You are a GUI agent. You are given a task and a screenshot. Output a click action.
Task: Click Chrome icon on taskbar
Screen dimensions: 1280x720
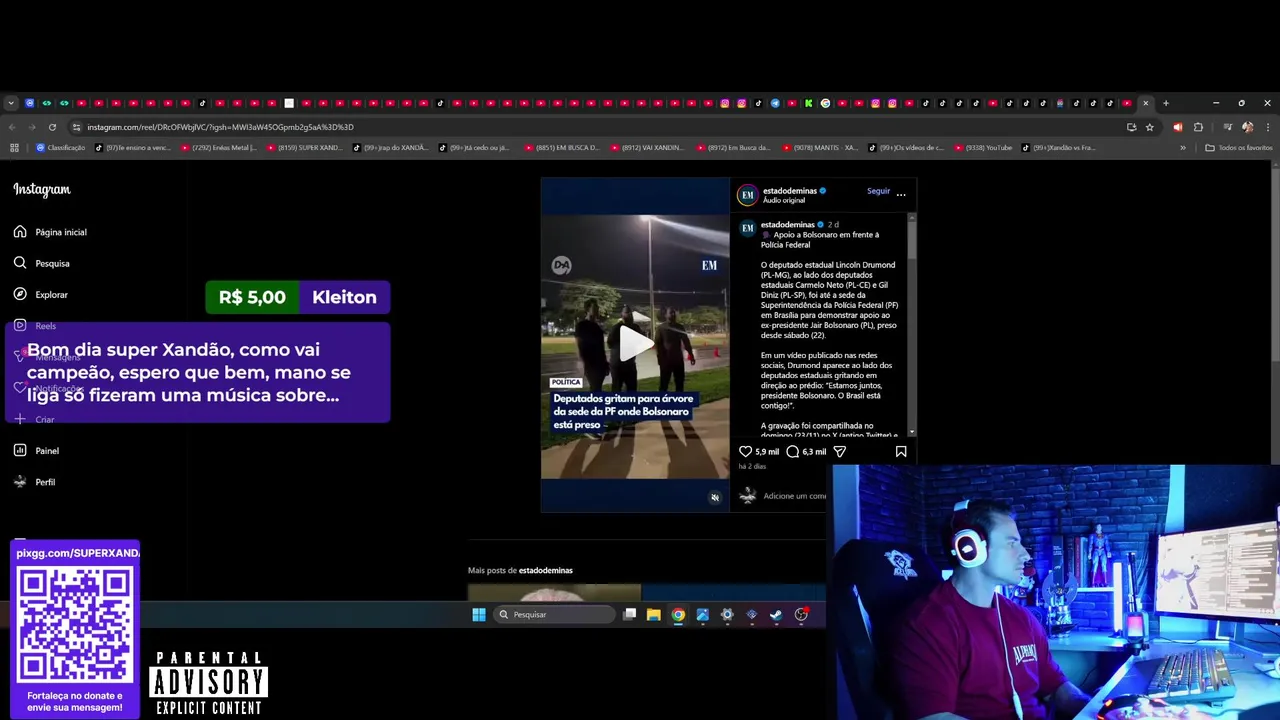pos(678,615)
